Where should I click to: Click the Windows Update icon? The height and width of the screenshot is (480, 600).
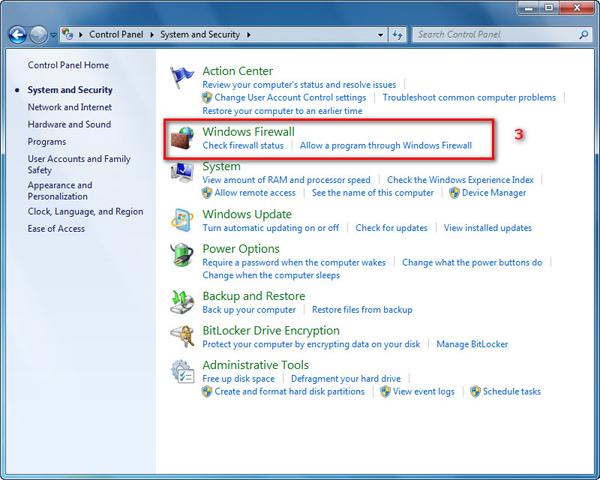pos(182,220)
